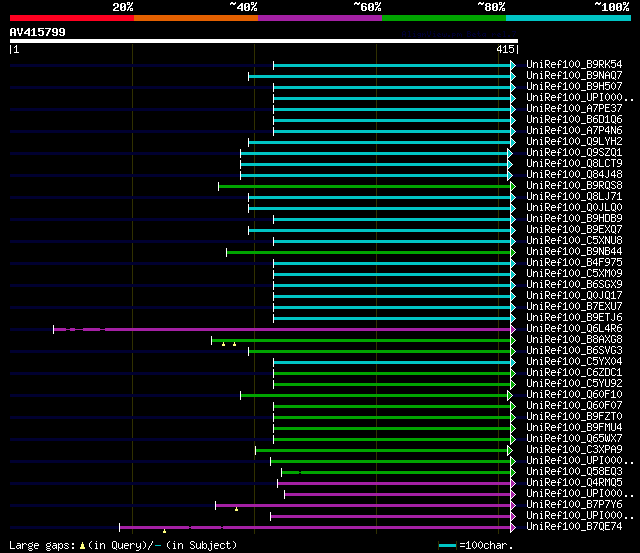Click the green alignment bar for Q58EQ3
640x553 pixels.
[x=396, y=472]
